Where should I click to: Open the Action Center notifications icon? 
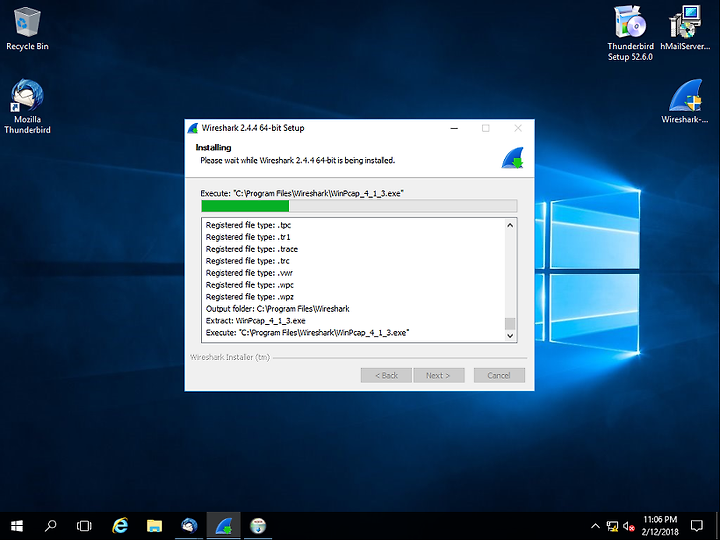[697, 526]
